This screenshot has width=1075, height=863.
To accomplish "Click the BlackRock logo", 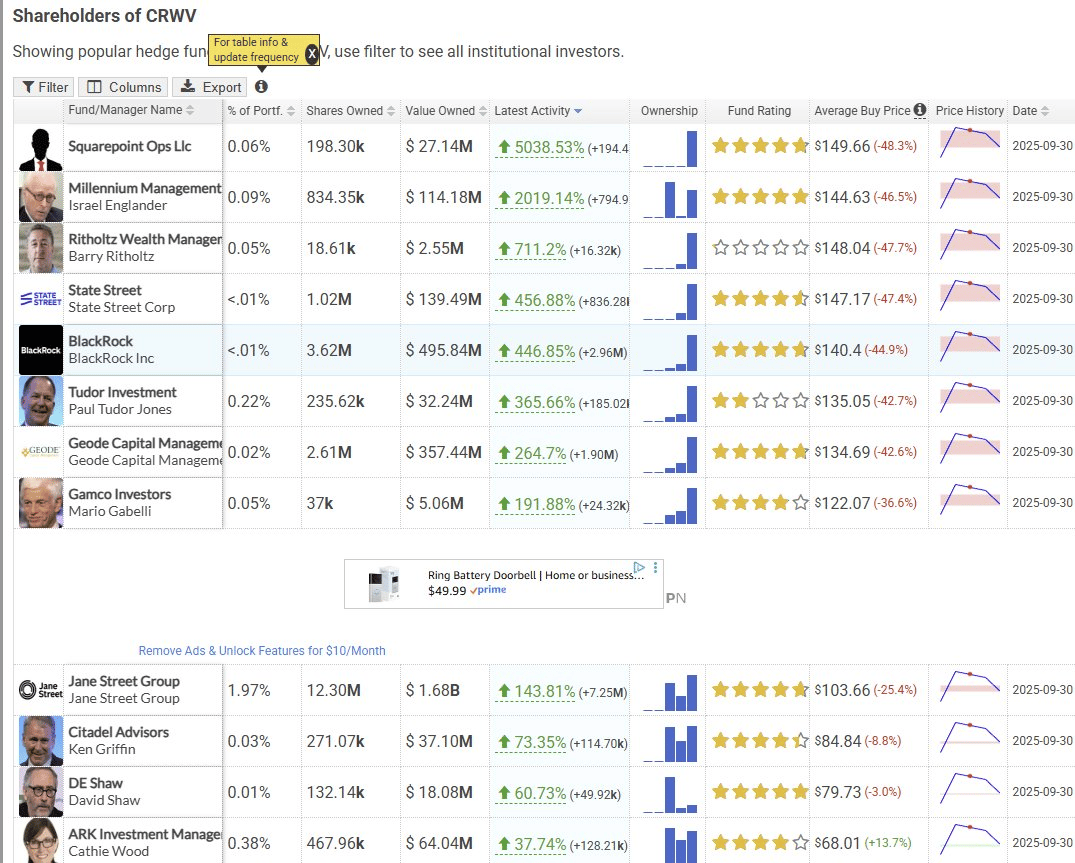I will pyautogui.click(x=40, y=350).
